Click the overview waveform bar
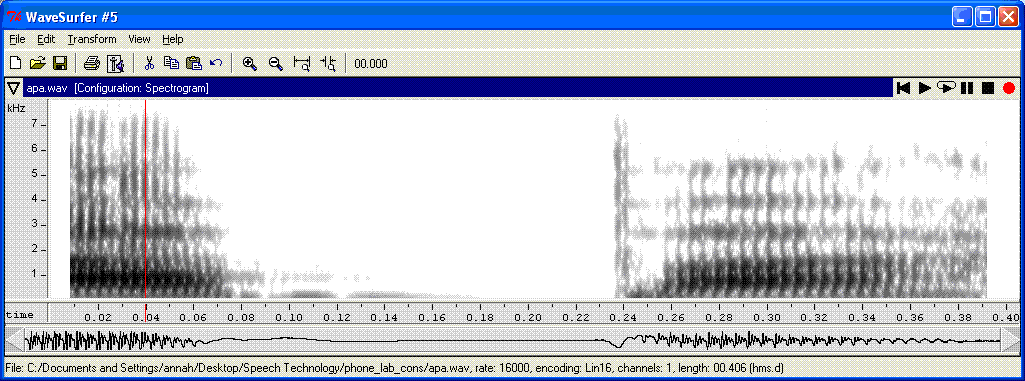 (512, 340)
